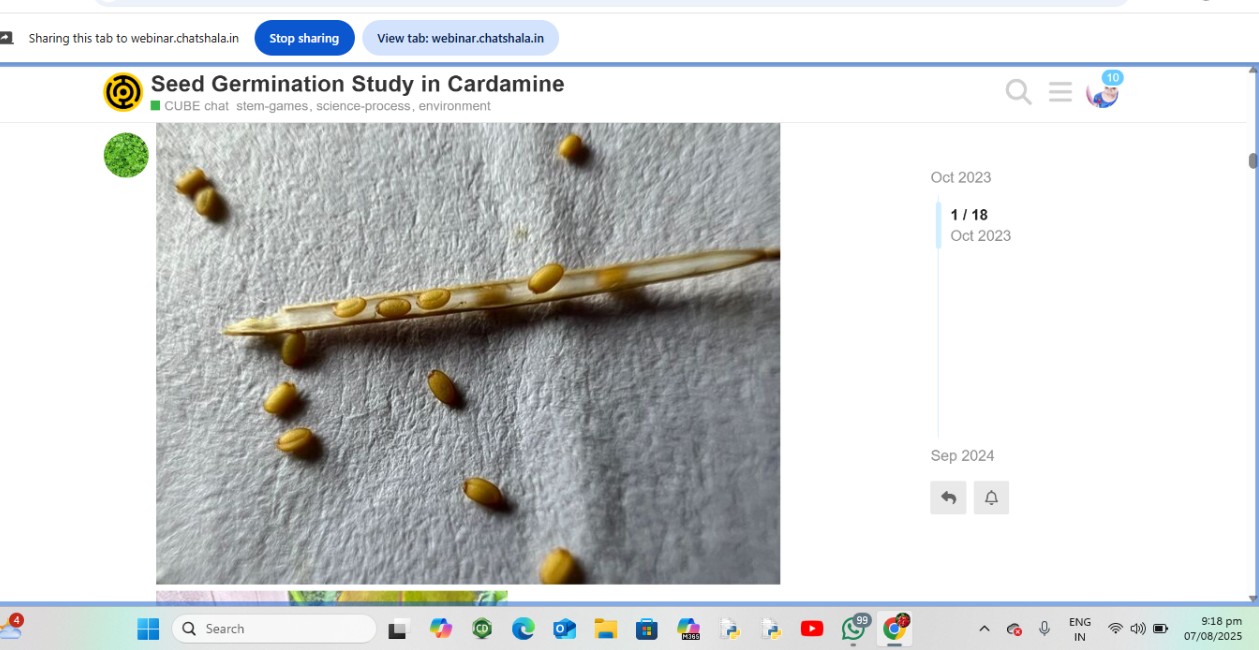Open the CUBE chat category link
1259x650 pixels.
click(196, 106)
